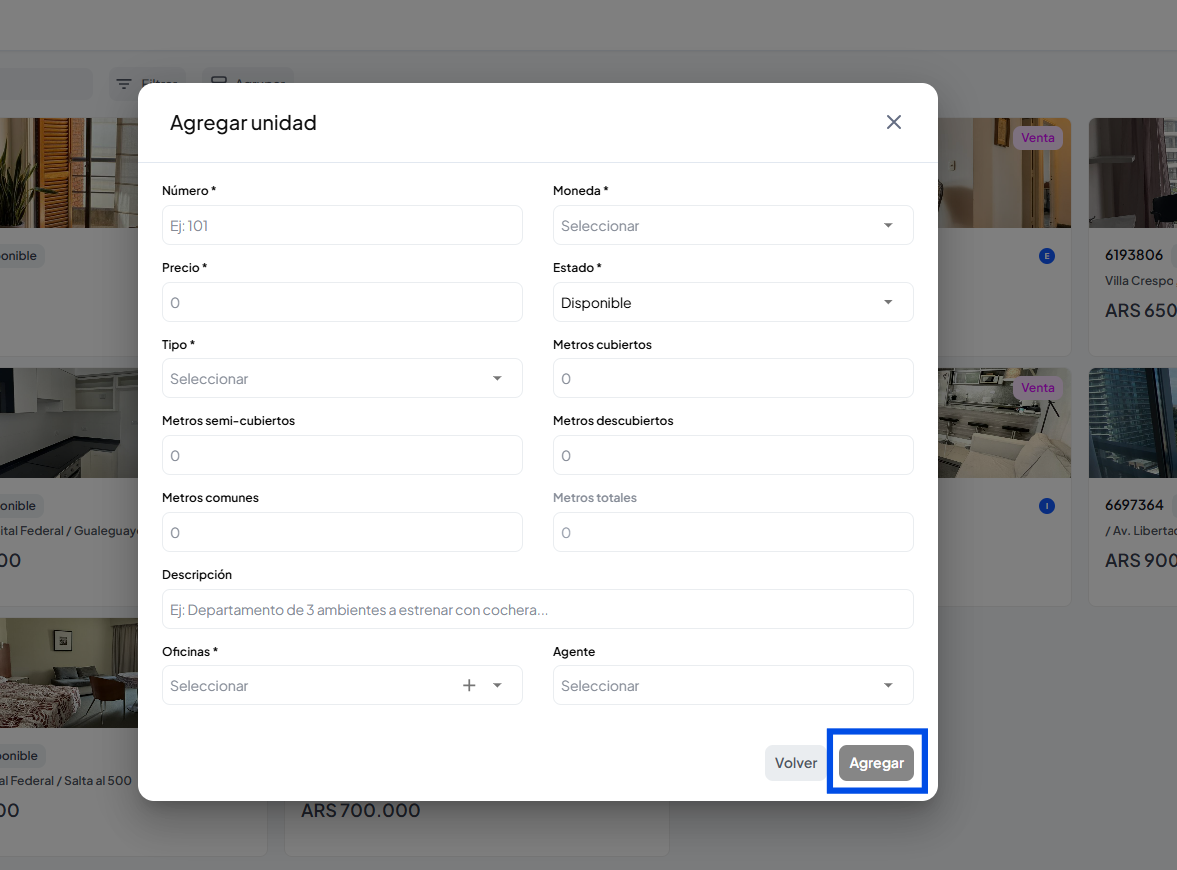The width and height of the screenshot is (1177, 870).
Task: Click the Volver button
Action: [x=796, y=763]
